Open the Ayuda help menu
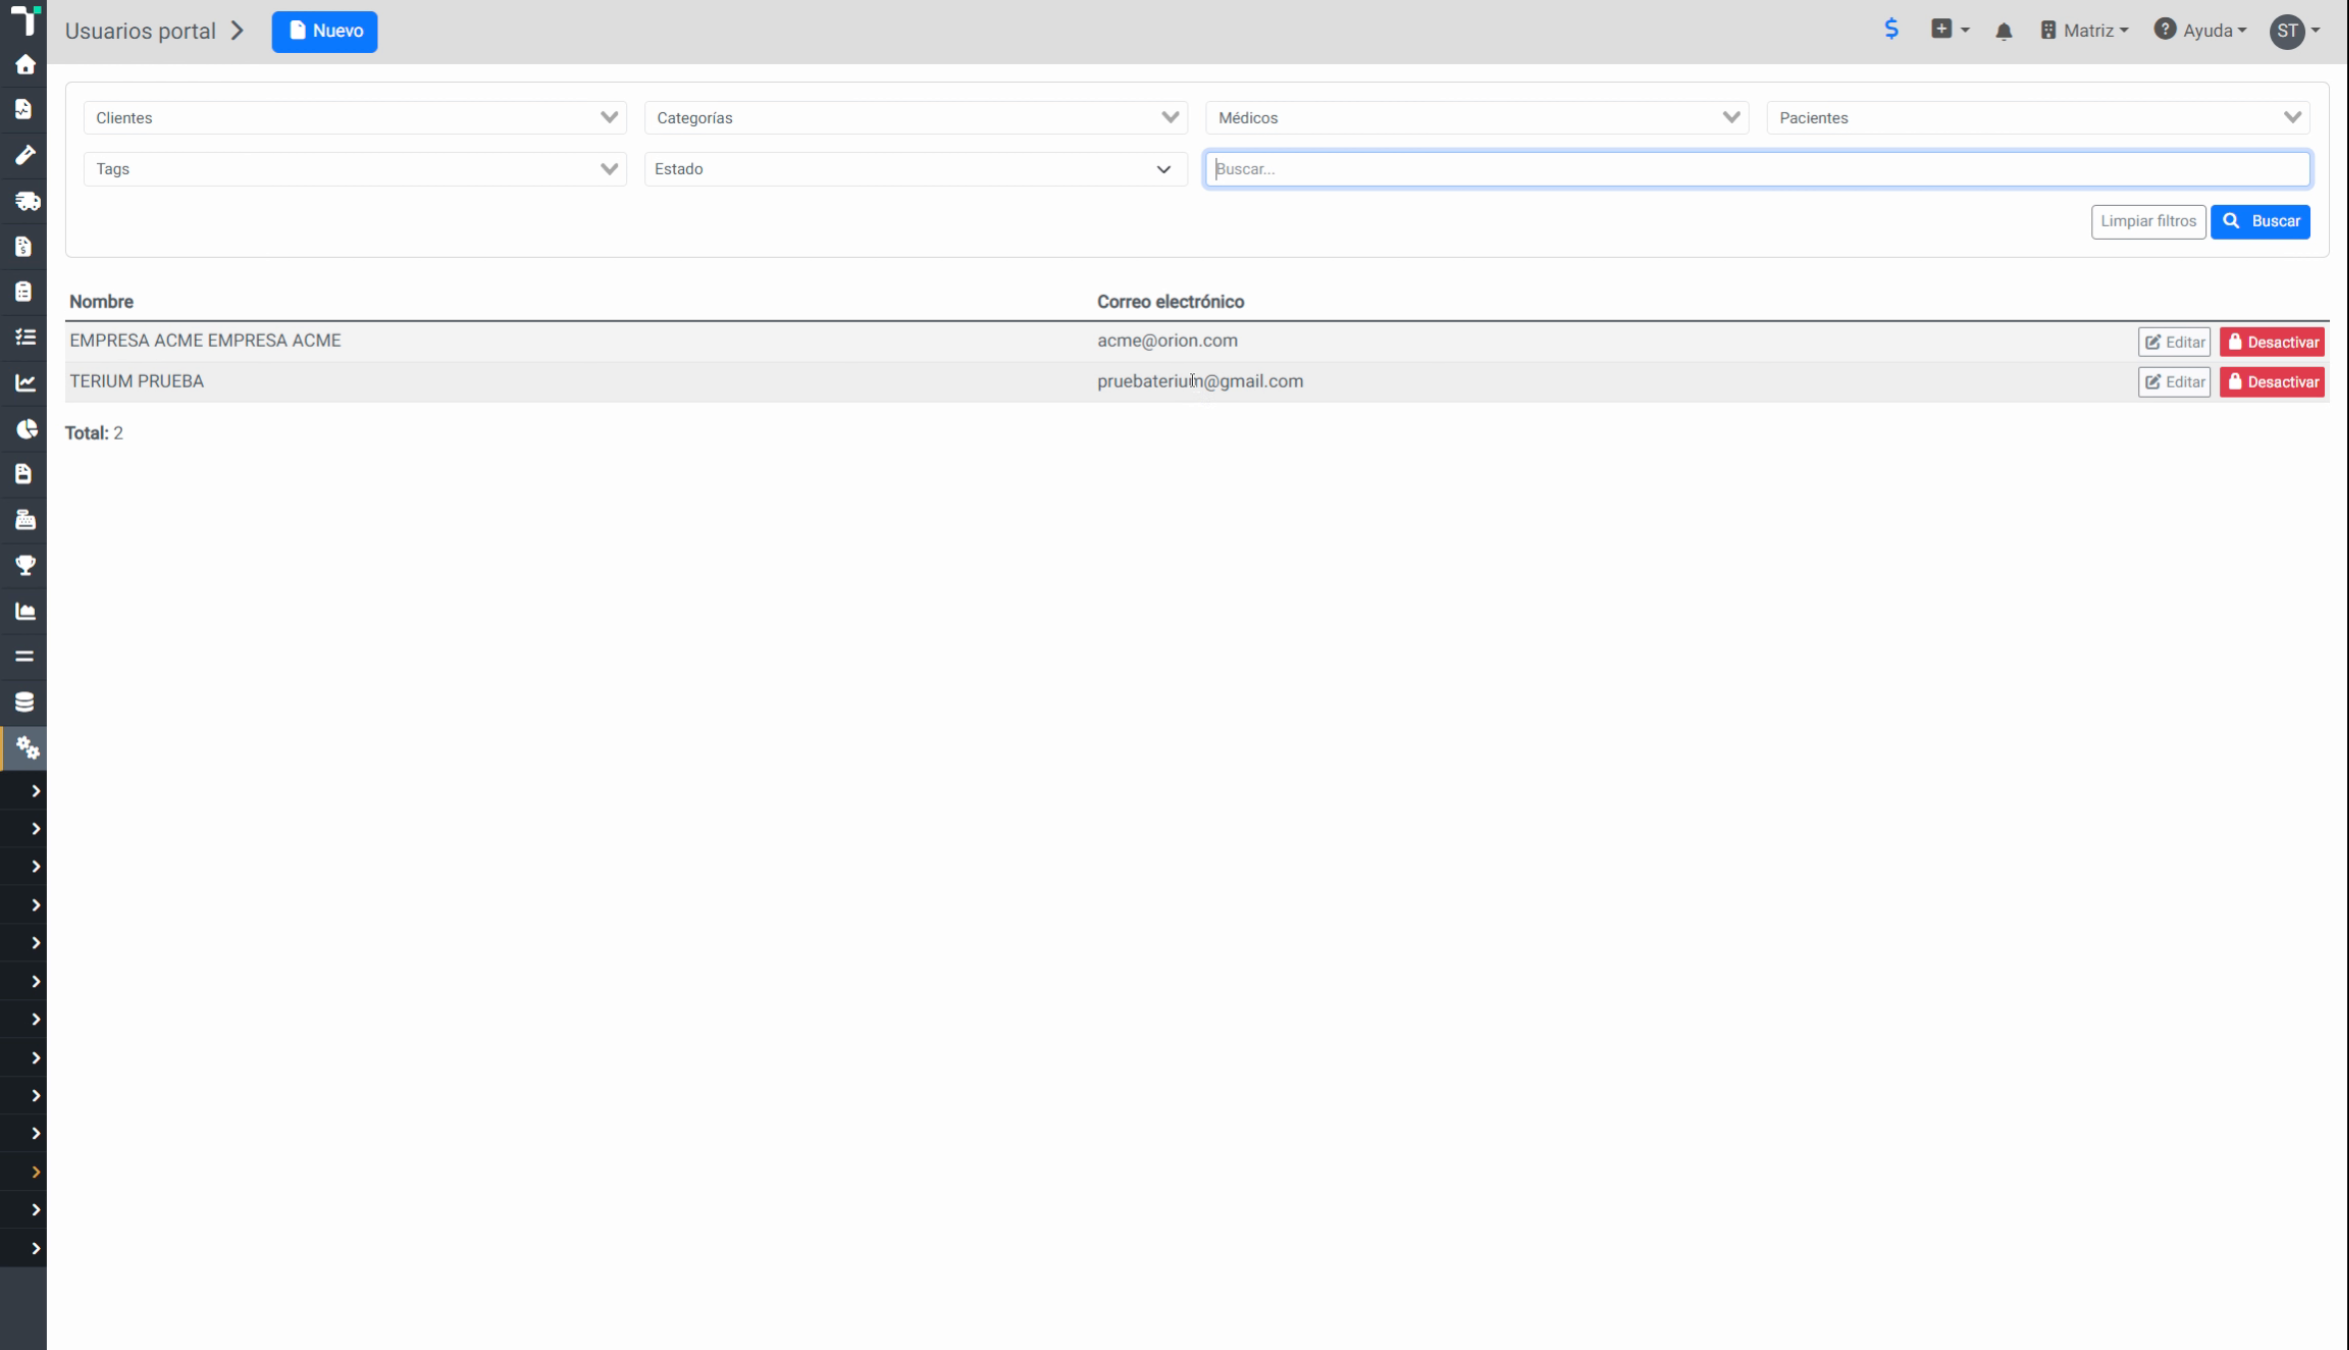2349x1350 pixels. click(x=2200, y=31)
